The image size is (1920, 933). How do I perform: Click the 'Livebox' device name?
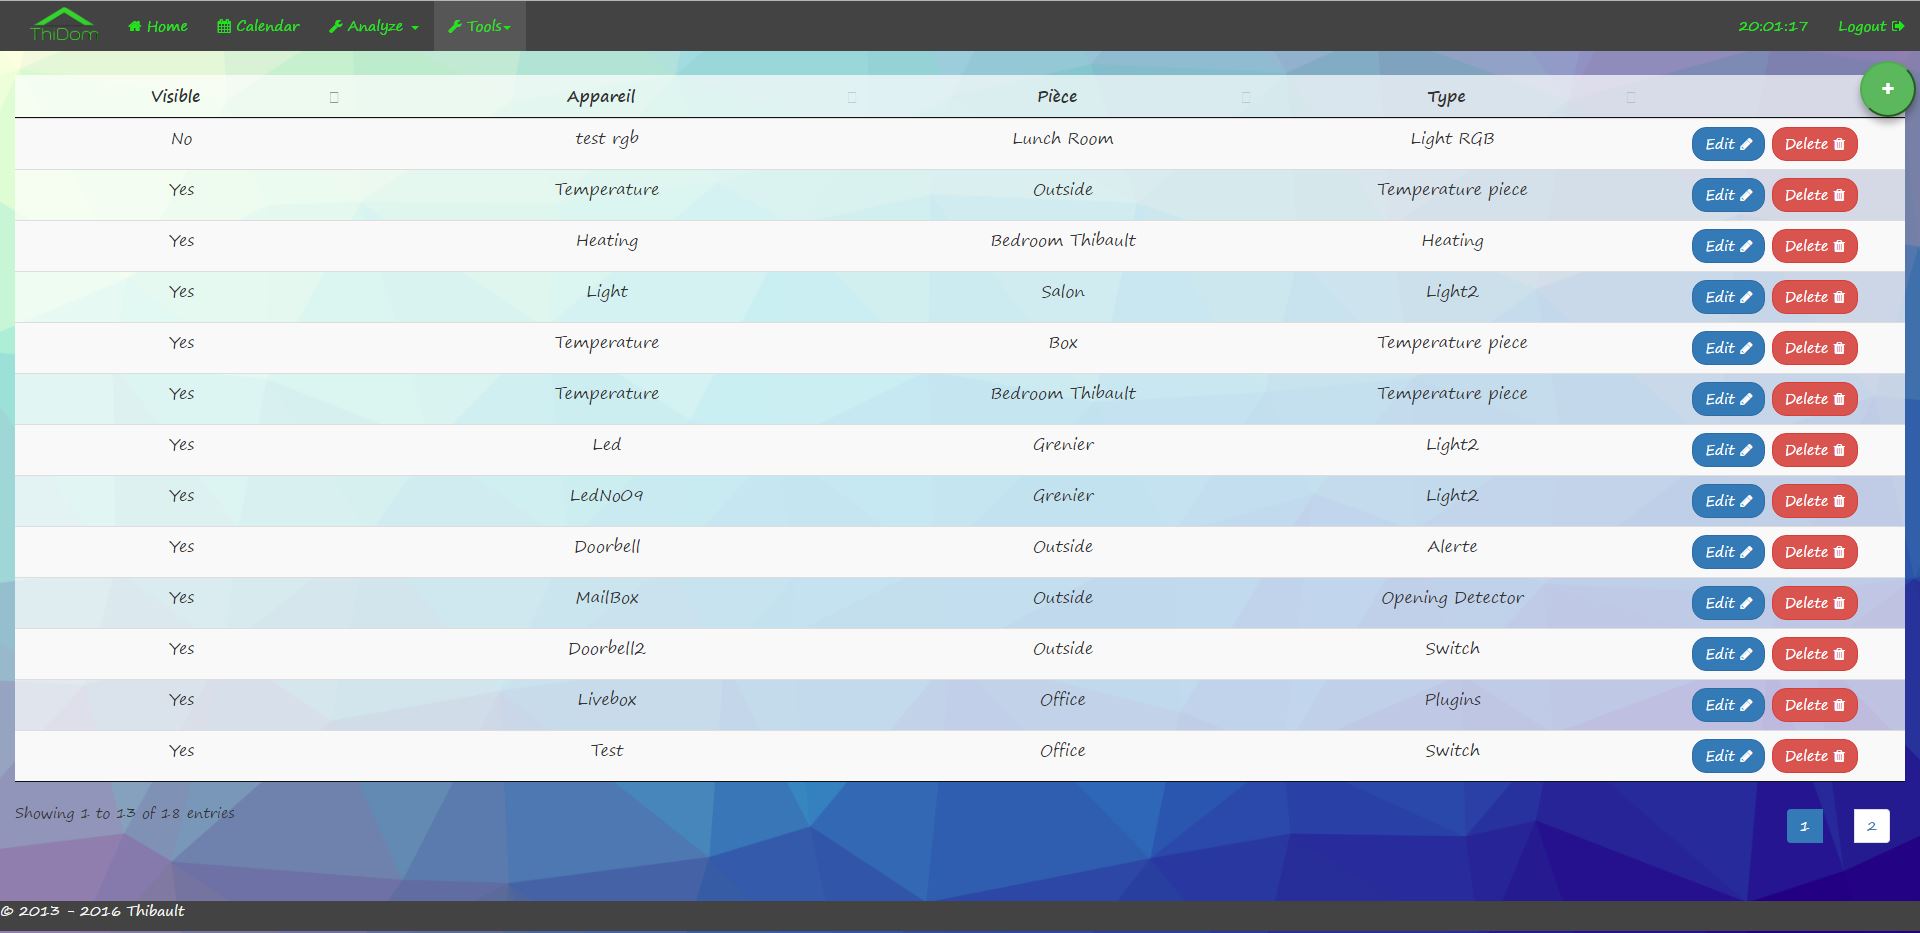[x=607, y=700]
